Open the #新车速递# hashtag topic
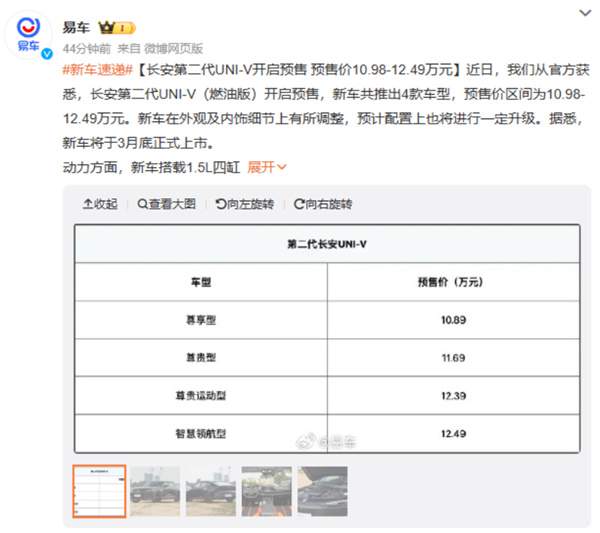Viewport: 600px width, 533px height. click(x=98, y=70)
